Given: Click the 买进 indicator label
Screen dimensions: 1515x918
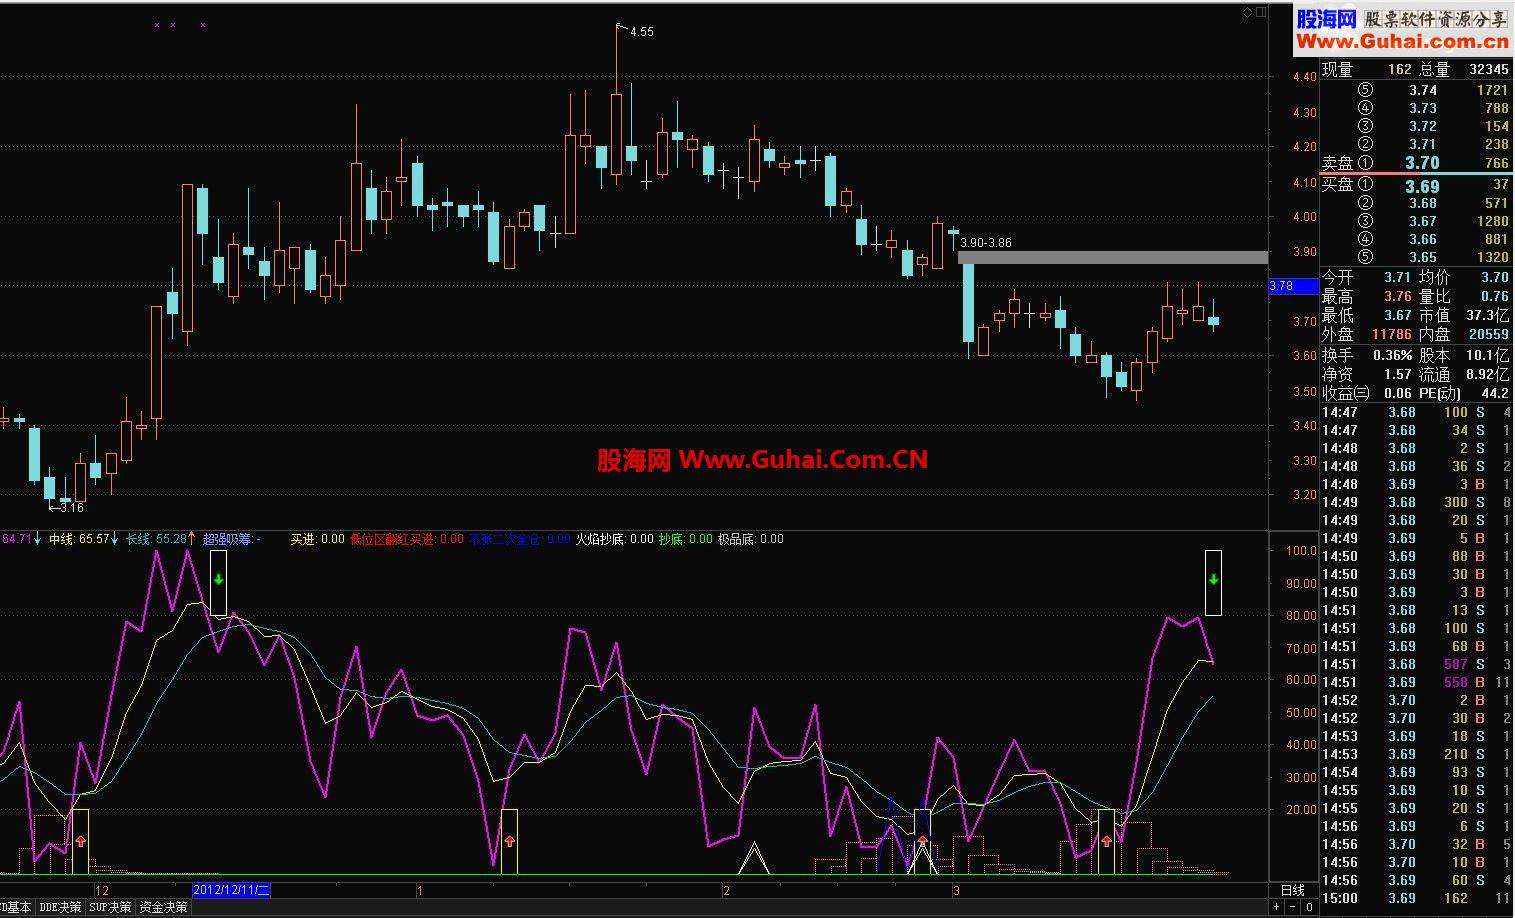Looking at the screenshot, I should click(x=317, y=539).
